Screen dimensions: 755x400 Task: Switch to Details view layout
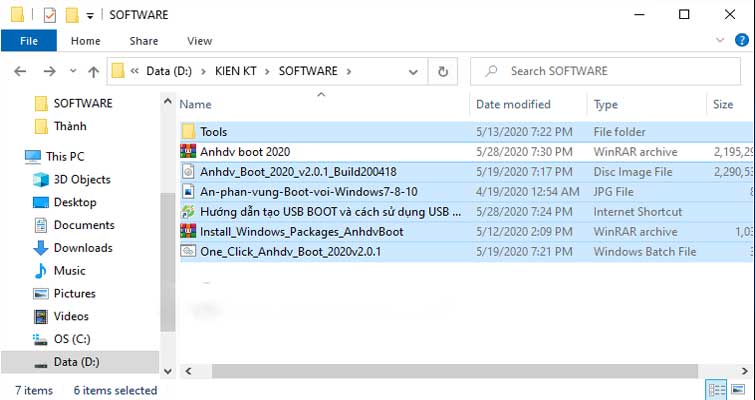click(716, 390)
